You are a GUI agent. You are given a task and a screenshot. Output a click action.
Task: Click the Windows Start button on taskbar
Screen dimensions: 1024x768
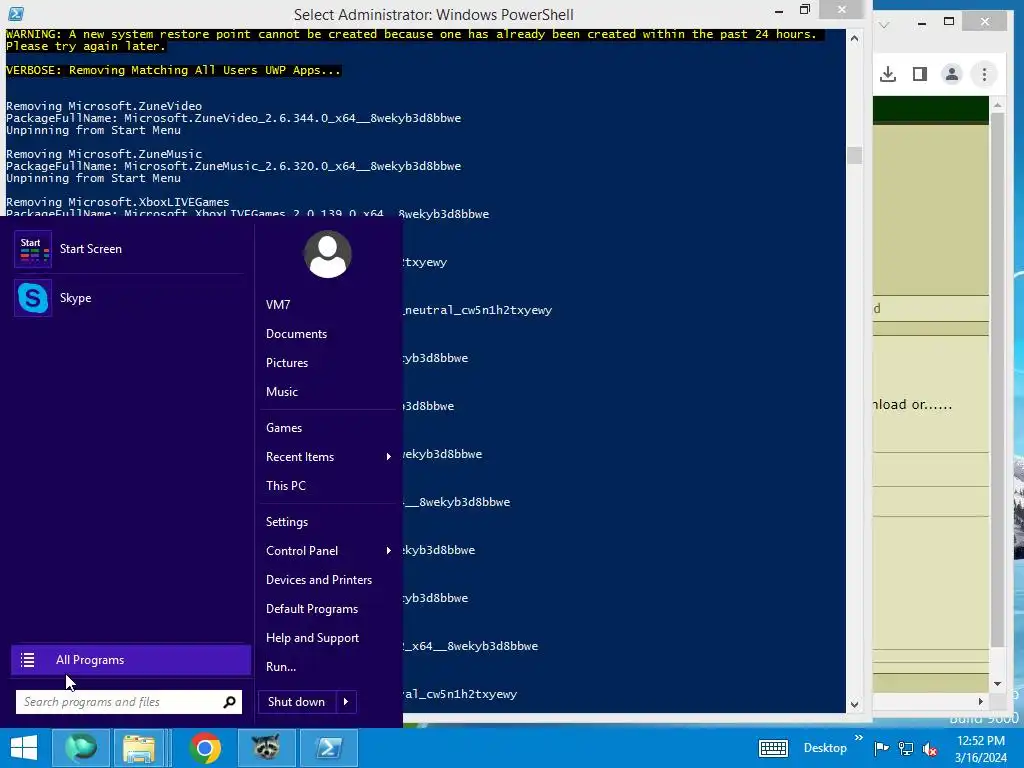[24, 748]
